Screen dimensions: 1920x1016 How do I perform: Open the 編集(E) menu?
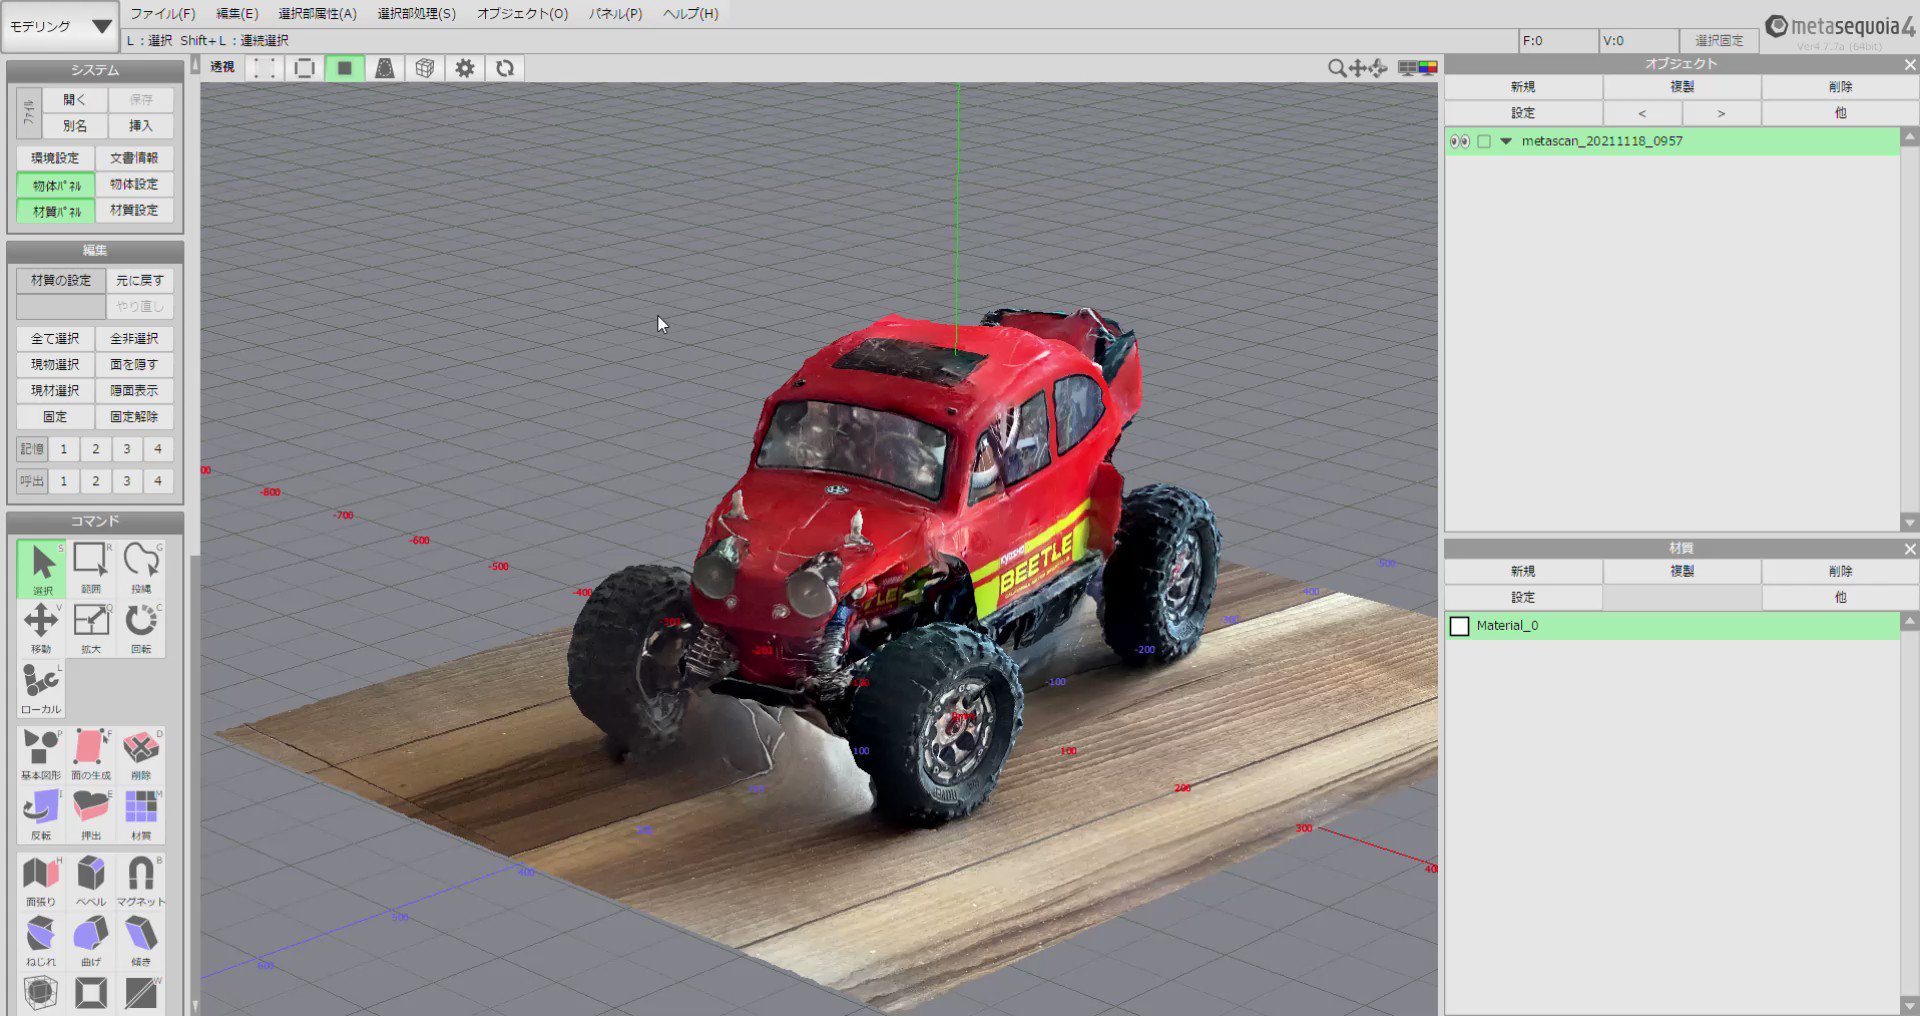(x=237, y=13)
